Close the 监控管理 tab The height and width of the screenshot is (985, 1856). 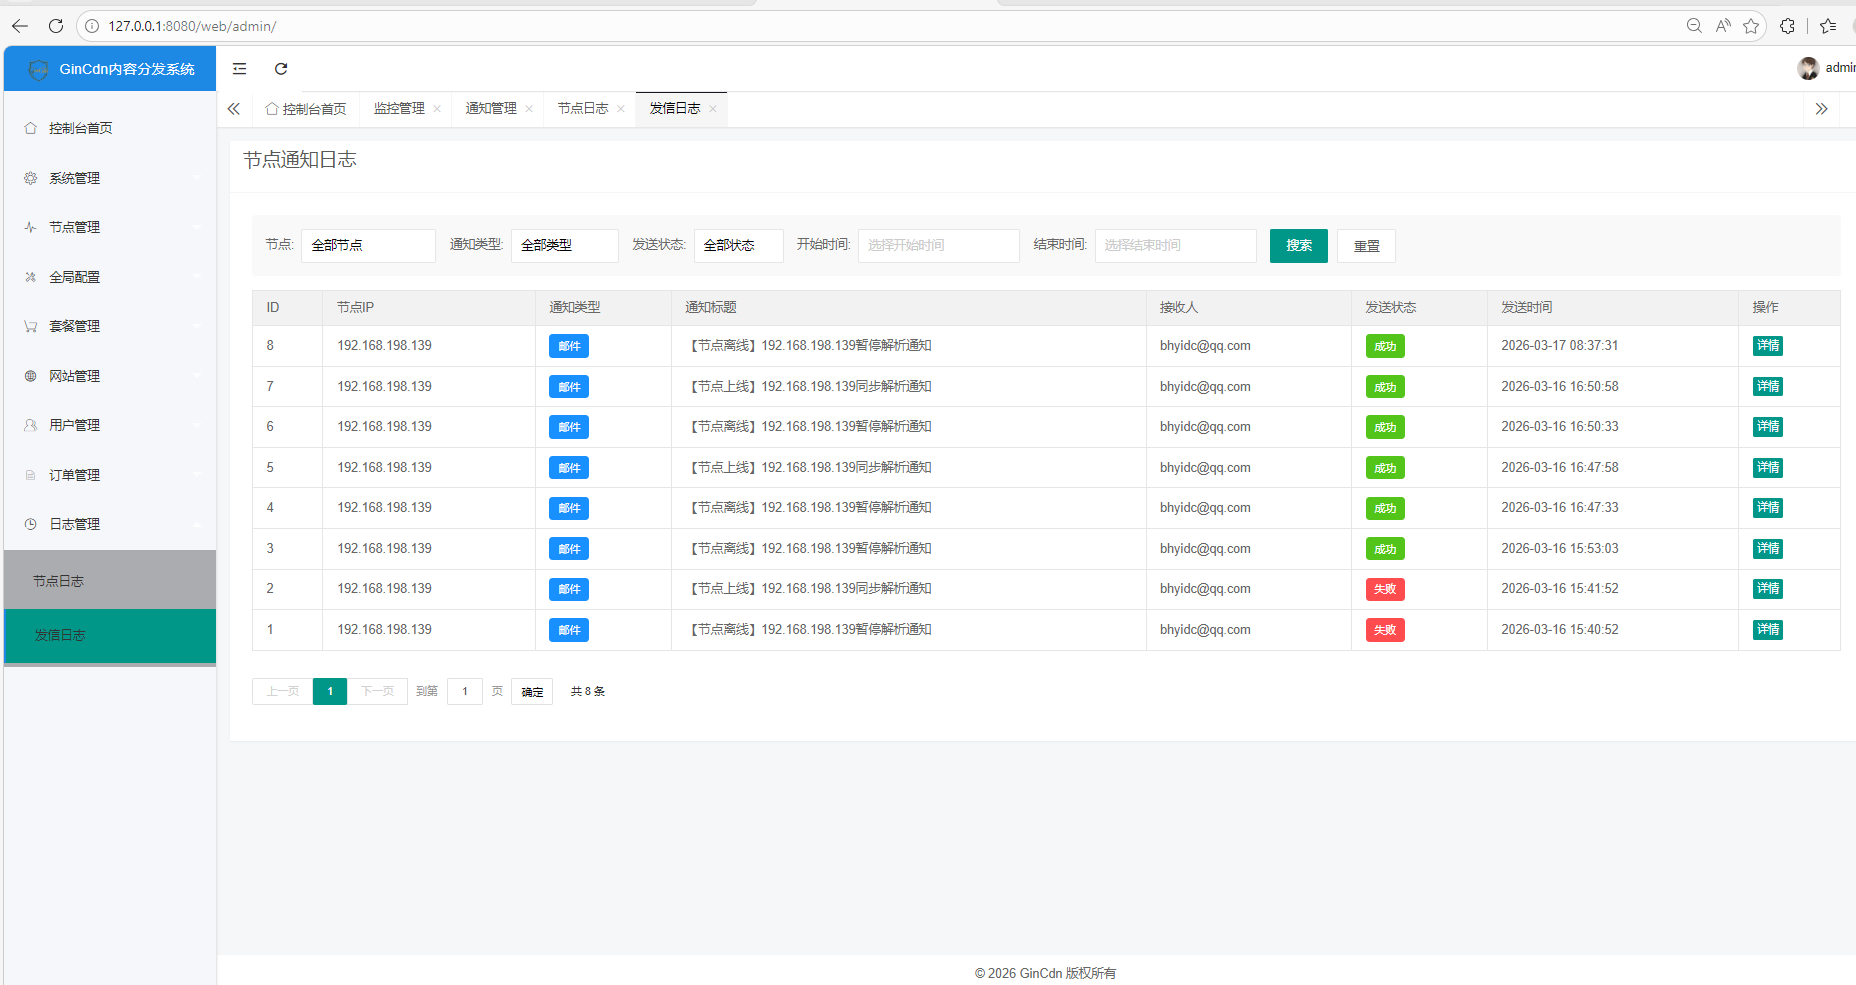click(437, 109)
